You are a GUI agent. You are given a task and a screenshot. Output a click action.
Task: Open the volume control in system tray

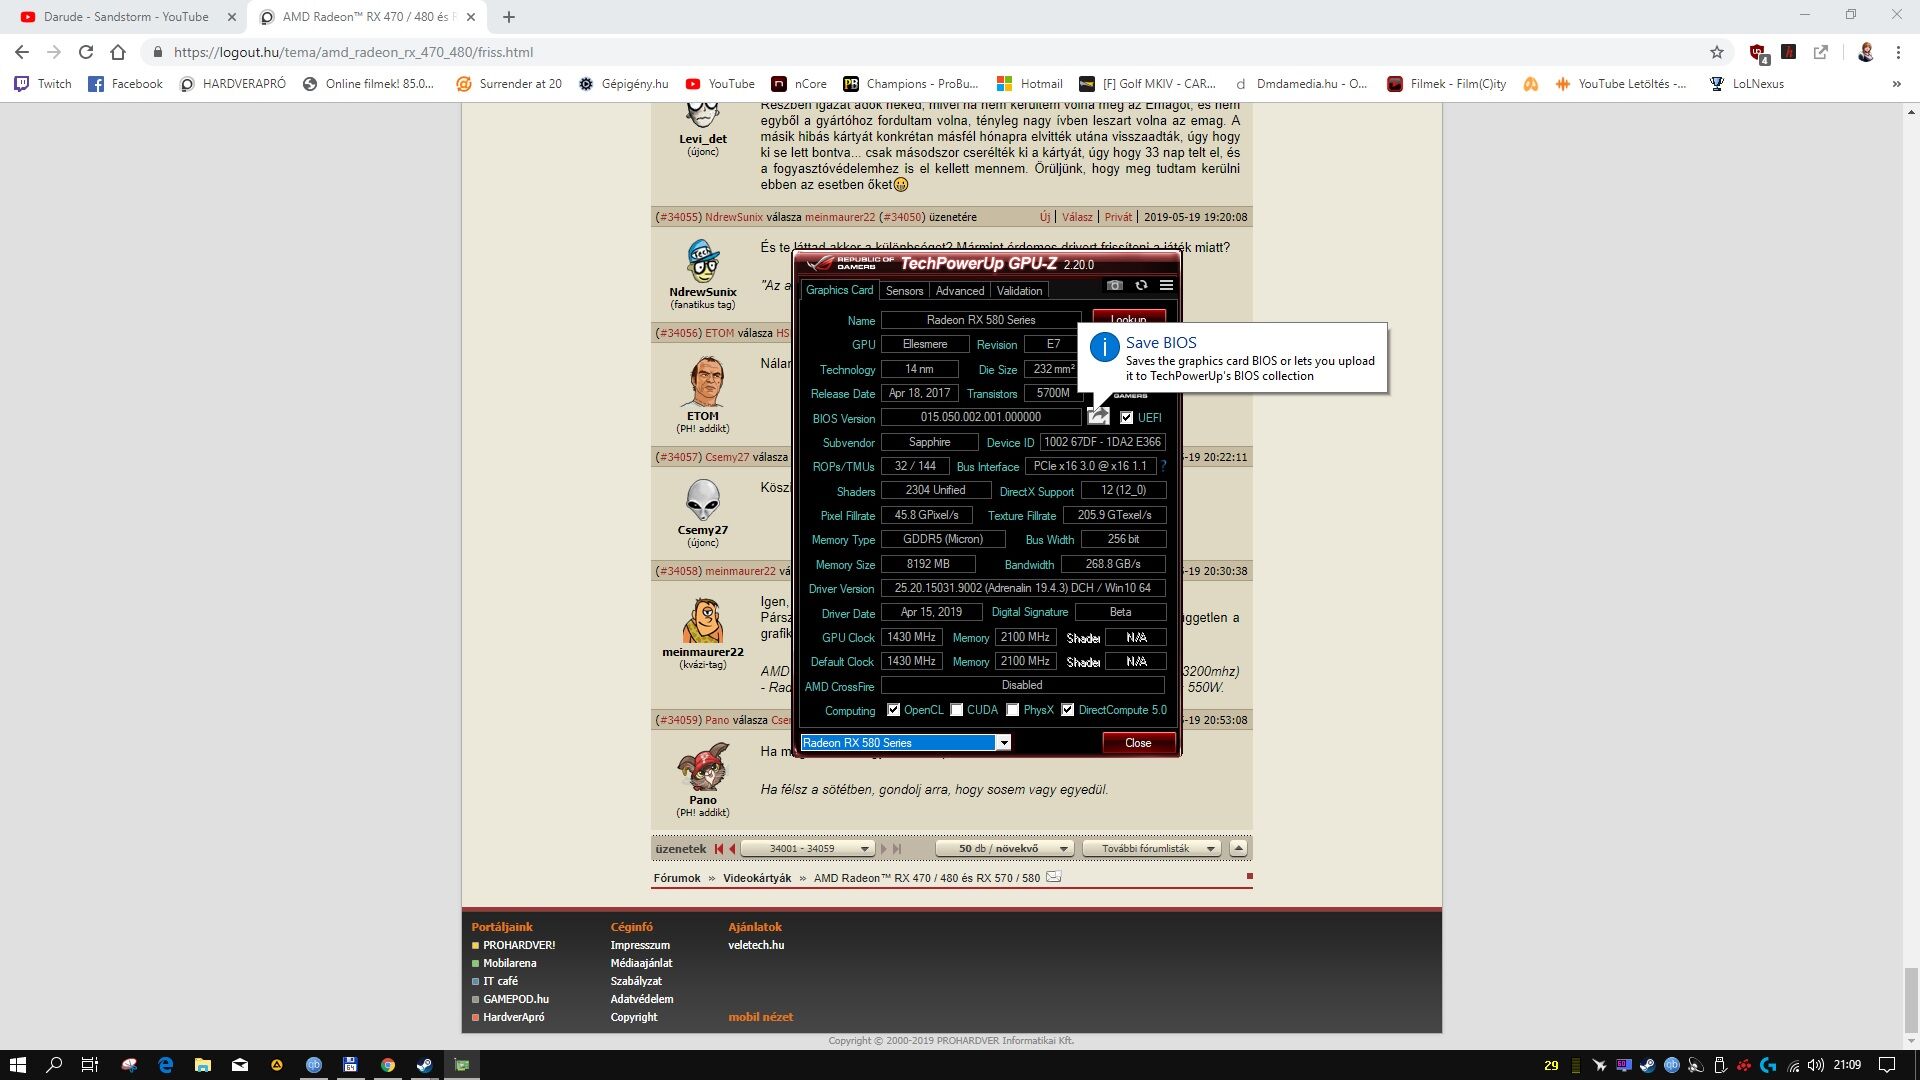coord(1815,1065)
